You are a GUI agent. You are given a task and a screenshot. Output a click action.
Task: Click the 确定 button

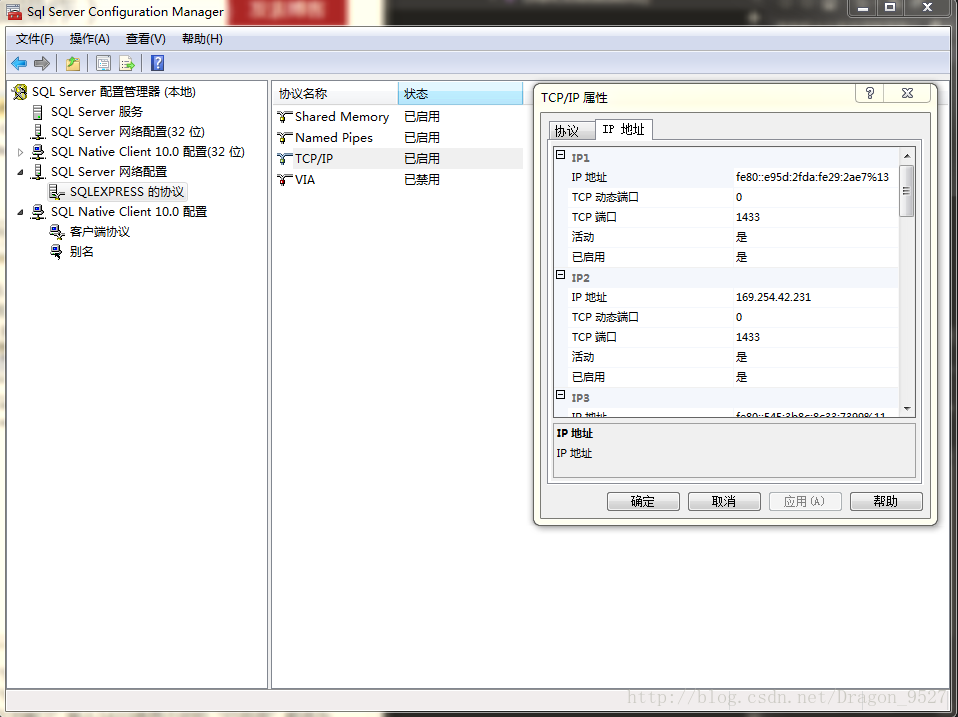(643, 501)
